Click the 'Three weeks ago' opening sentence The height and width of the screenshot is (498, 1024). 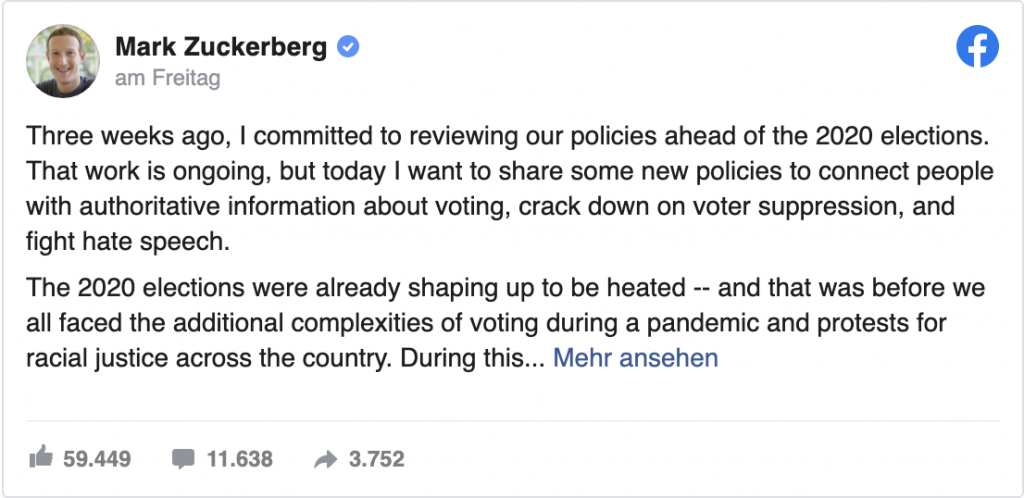[508, 136]
